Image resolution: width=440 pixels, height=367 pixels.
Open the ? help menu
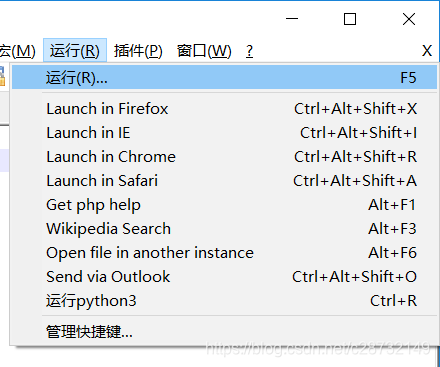point(249,51)
